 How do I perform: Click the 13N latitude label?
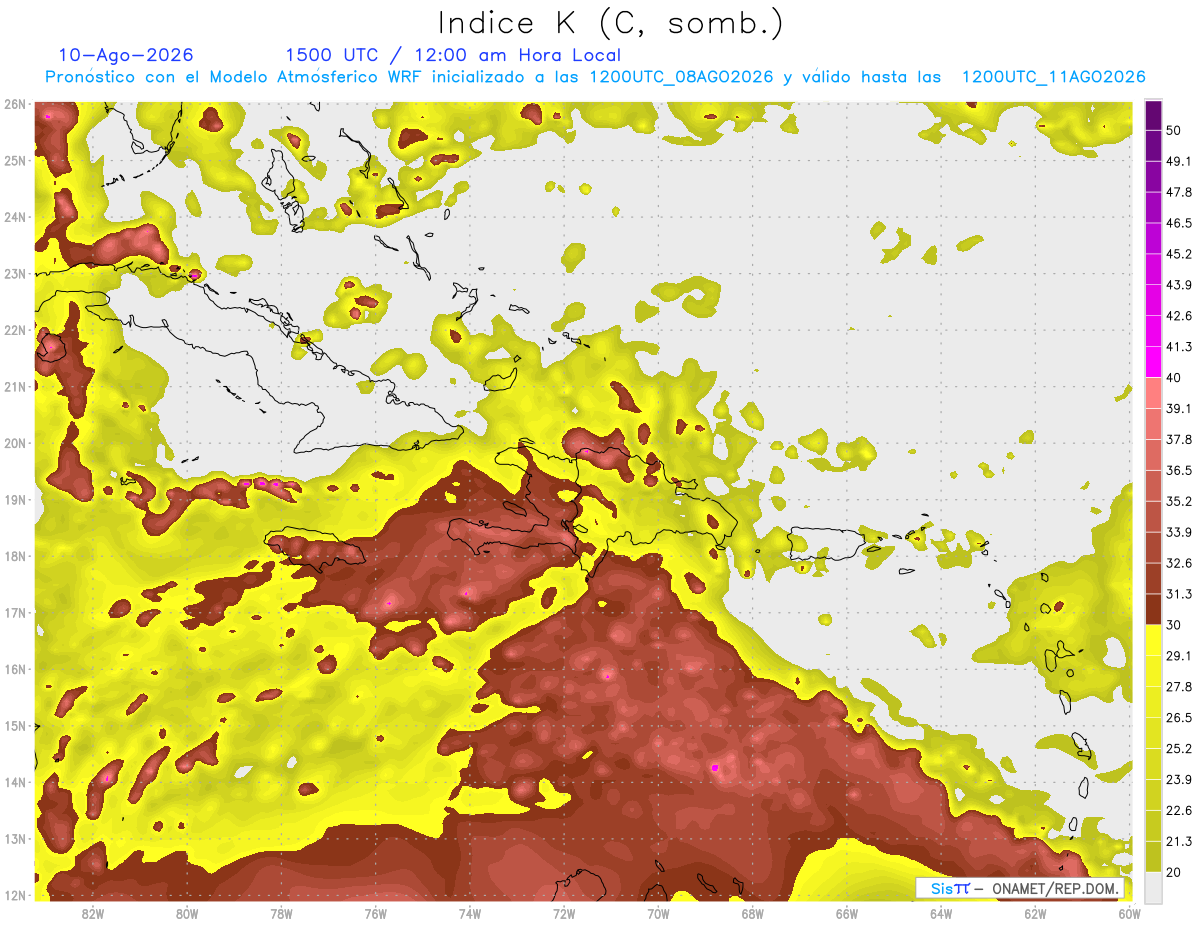coord(14,838)
